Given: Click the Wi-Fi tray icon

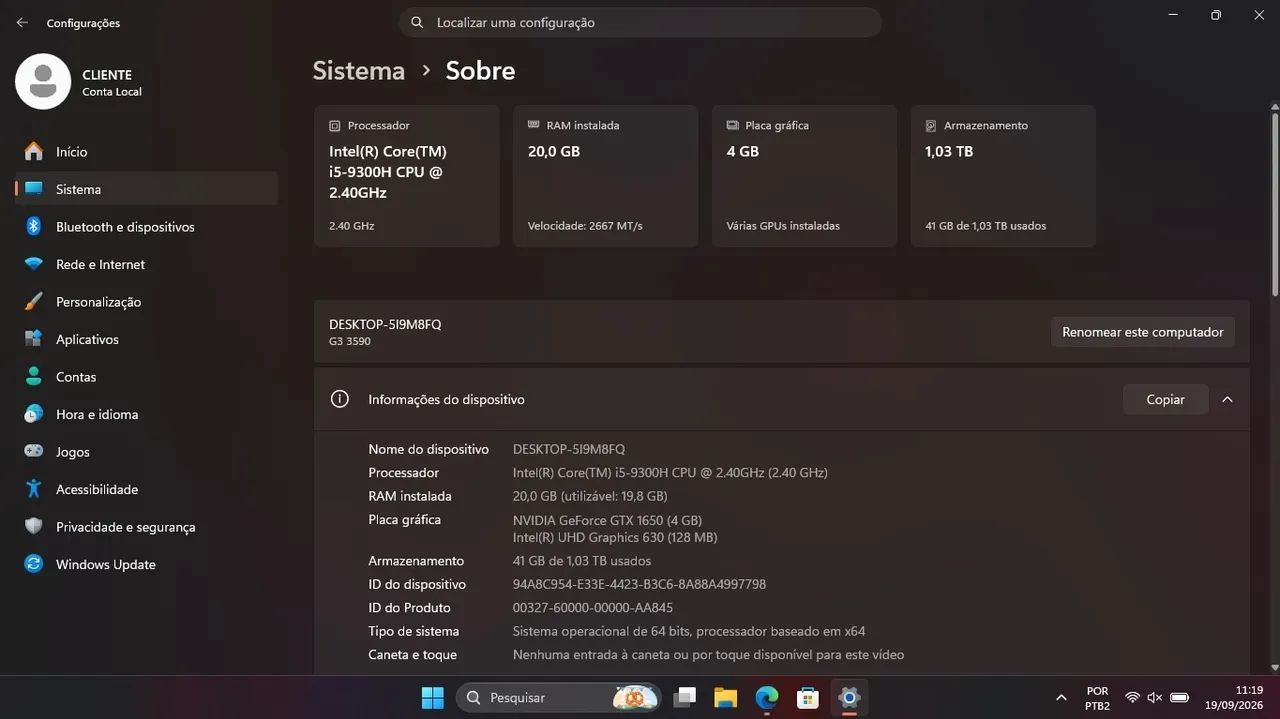Looking at the screenshot, I should click(1132, 697).
